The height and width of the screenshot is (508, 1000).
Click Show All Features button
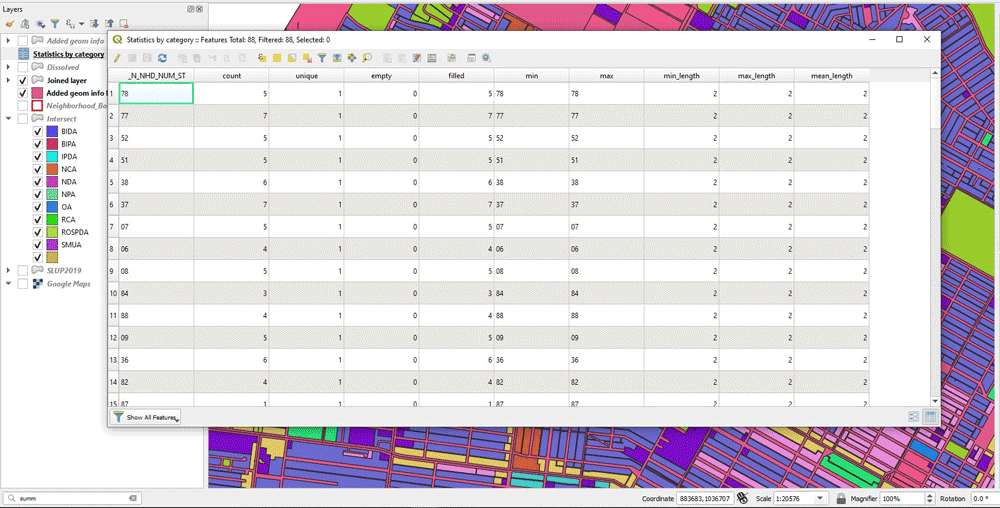coord(146,417)
